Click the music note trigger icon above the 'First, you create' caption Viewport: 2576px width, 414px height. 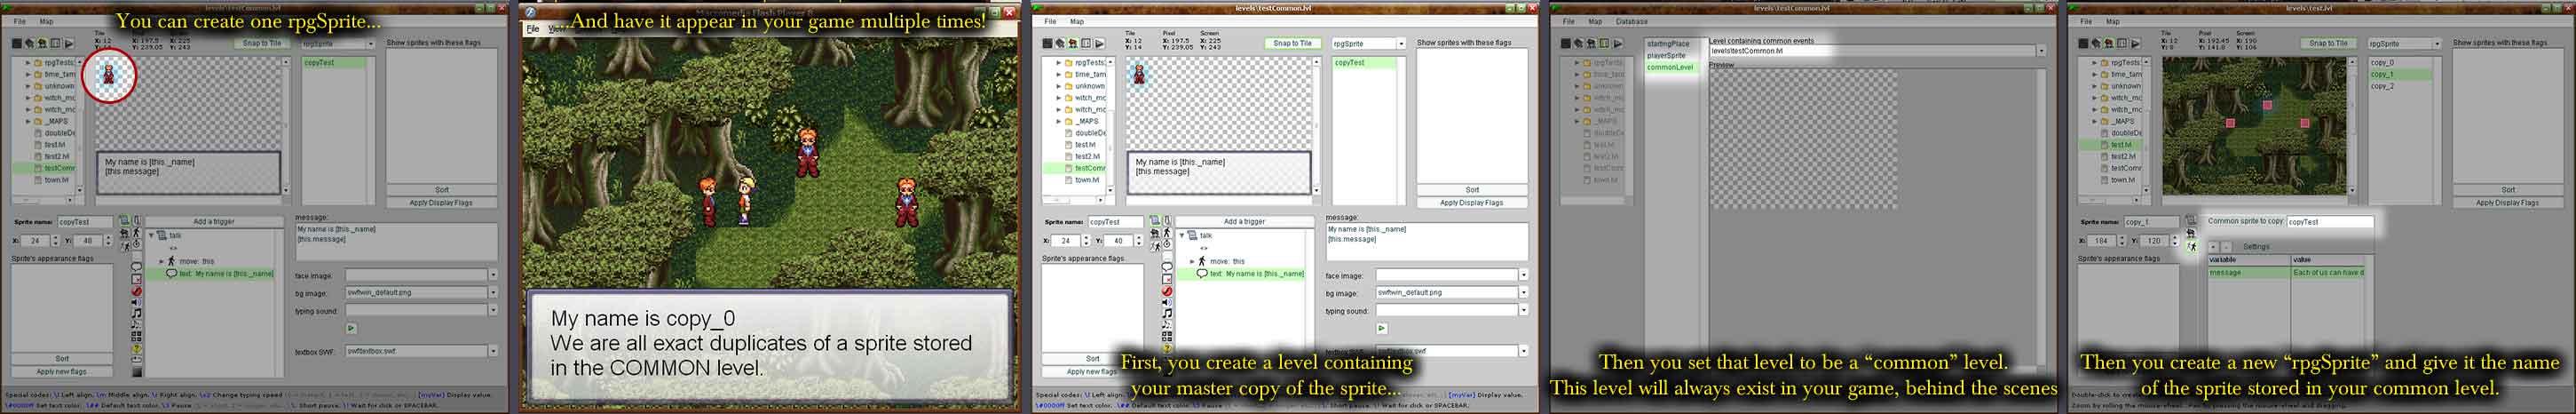[x=1167, y=313]
